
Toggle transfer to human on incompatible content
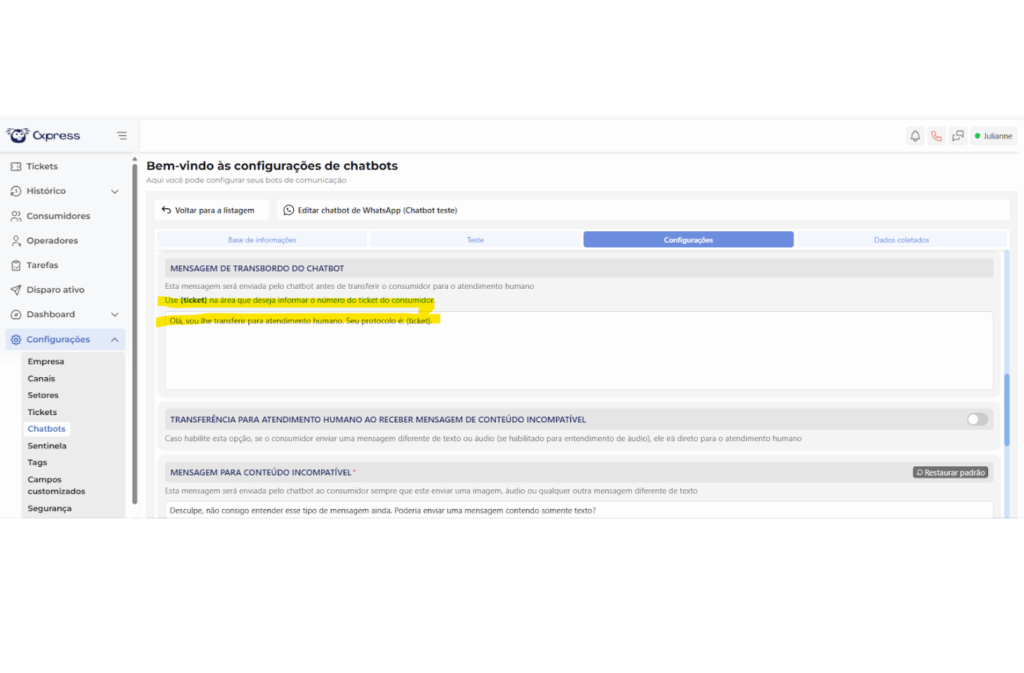point(977,420)
